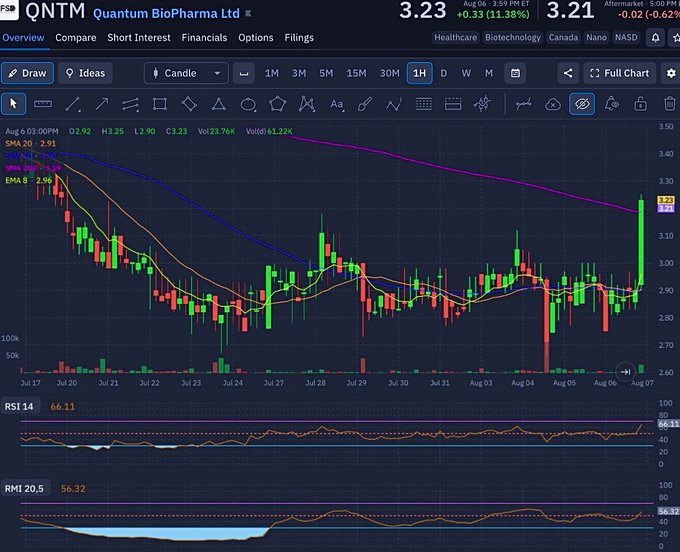Click the NASD exchange tag
This screenshot has height=552, width=680.
pos(626,38)
